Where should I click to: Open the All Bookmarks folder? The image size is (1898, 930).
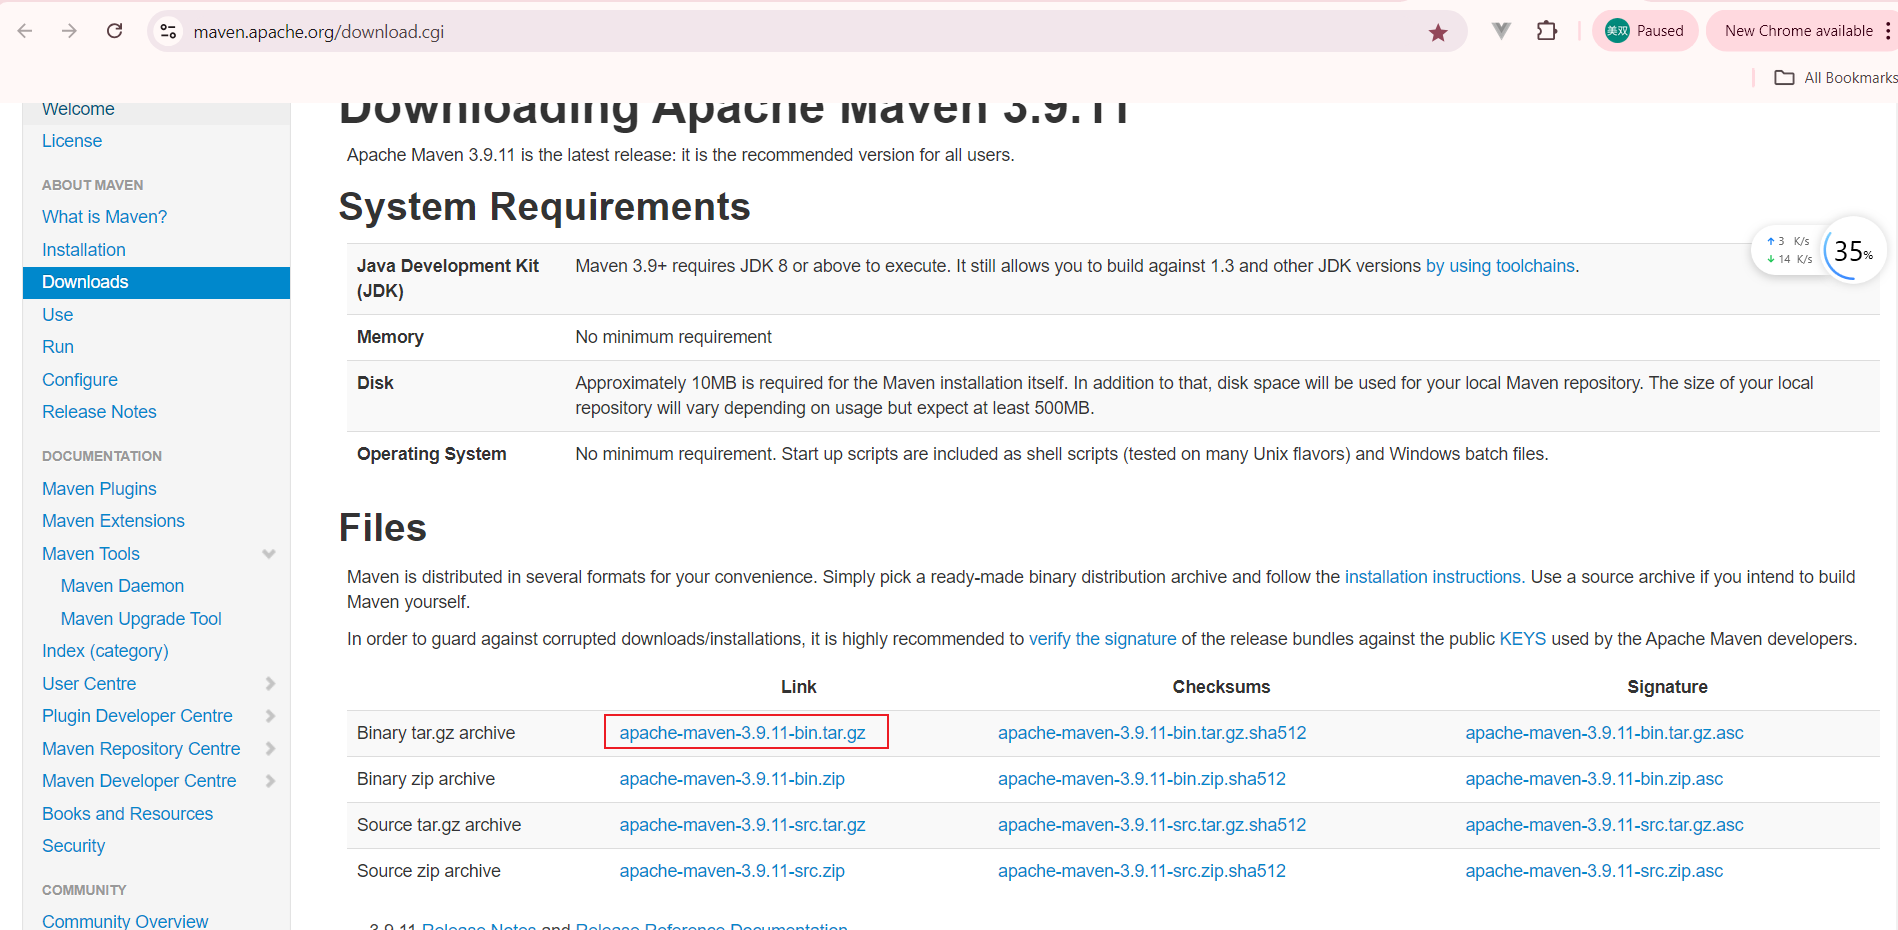[x=1835, y=78]
